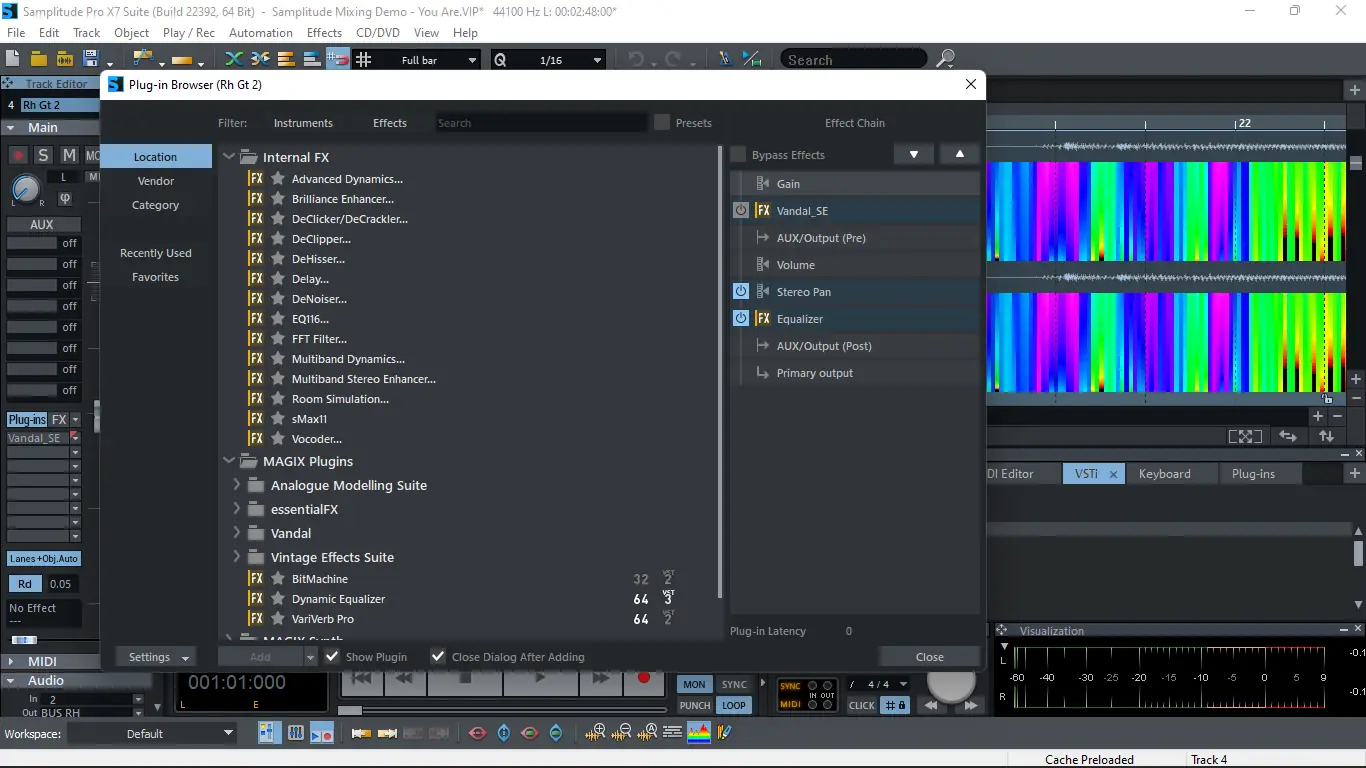Click the save project floppy disk icon

[91, 59]
